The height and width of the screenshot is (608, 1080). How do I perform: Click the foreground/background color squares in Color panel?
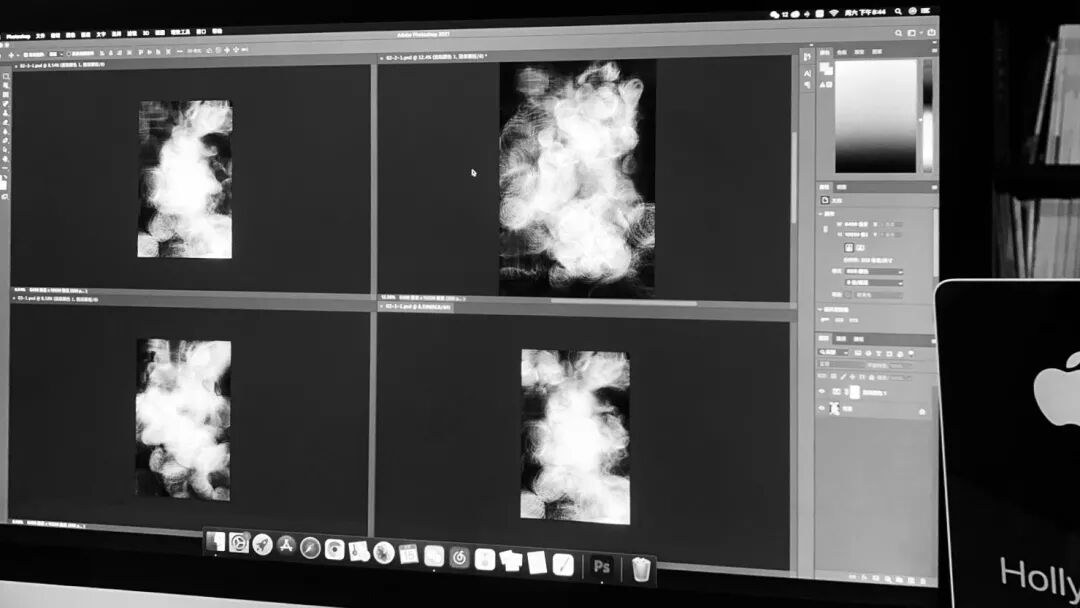(x=826, y=70)
